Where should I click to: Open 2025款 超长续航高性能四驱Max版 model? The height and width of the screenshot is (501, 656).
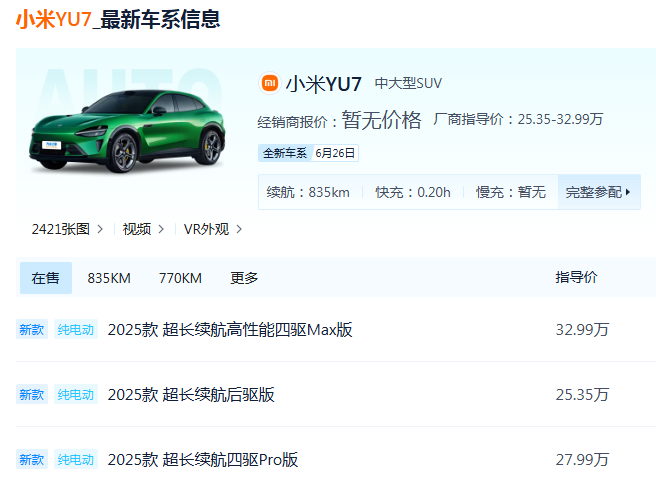[230, 330]
